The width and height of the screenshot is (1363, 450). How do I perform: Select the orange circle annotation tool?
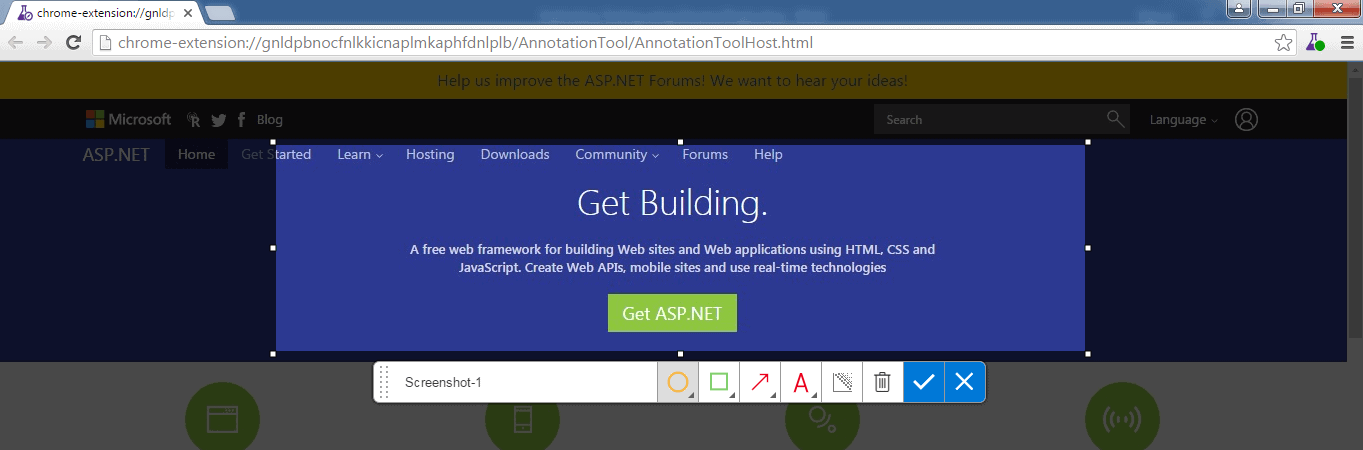(x=677, y=382)
